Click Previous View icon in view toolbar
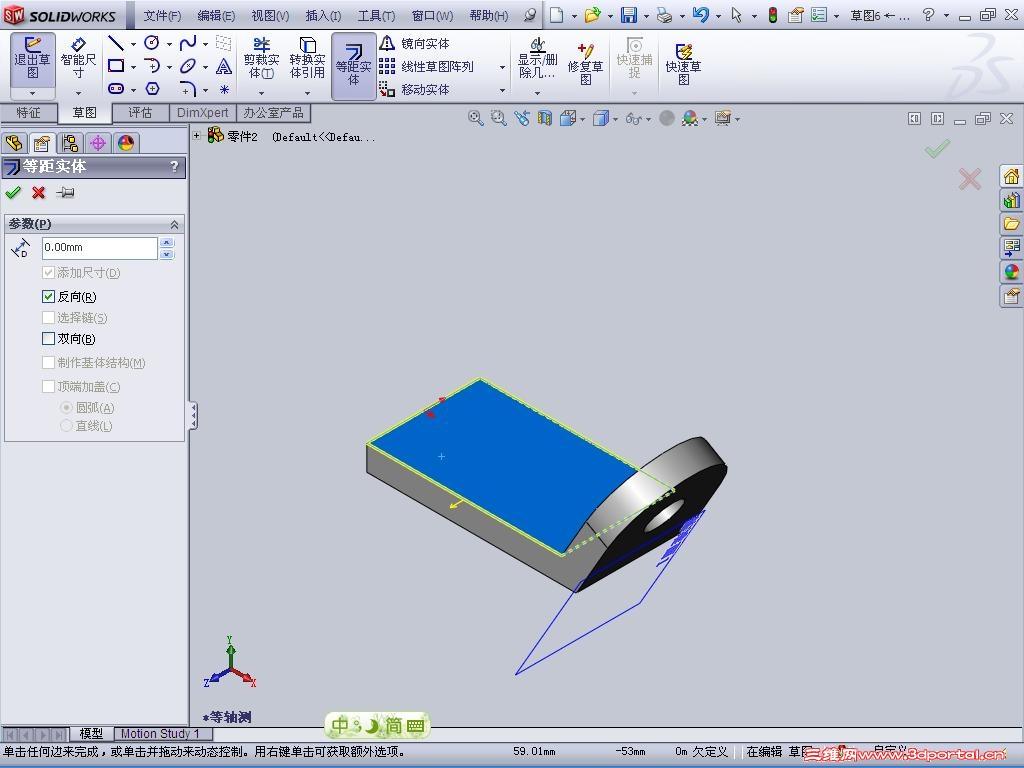The height and width of the screenshot is (768, 1024). pos(521,118)
